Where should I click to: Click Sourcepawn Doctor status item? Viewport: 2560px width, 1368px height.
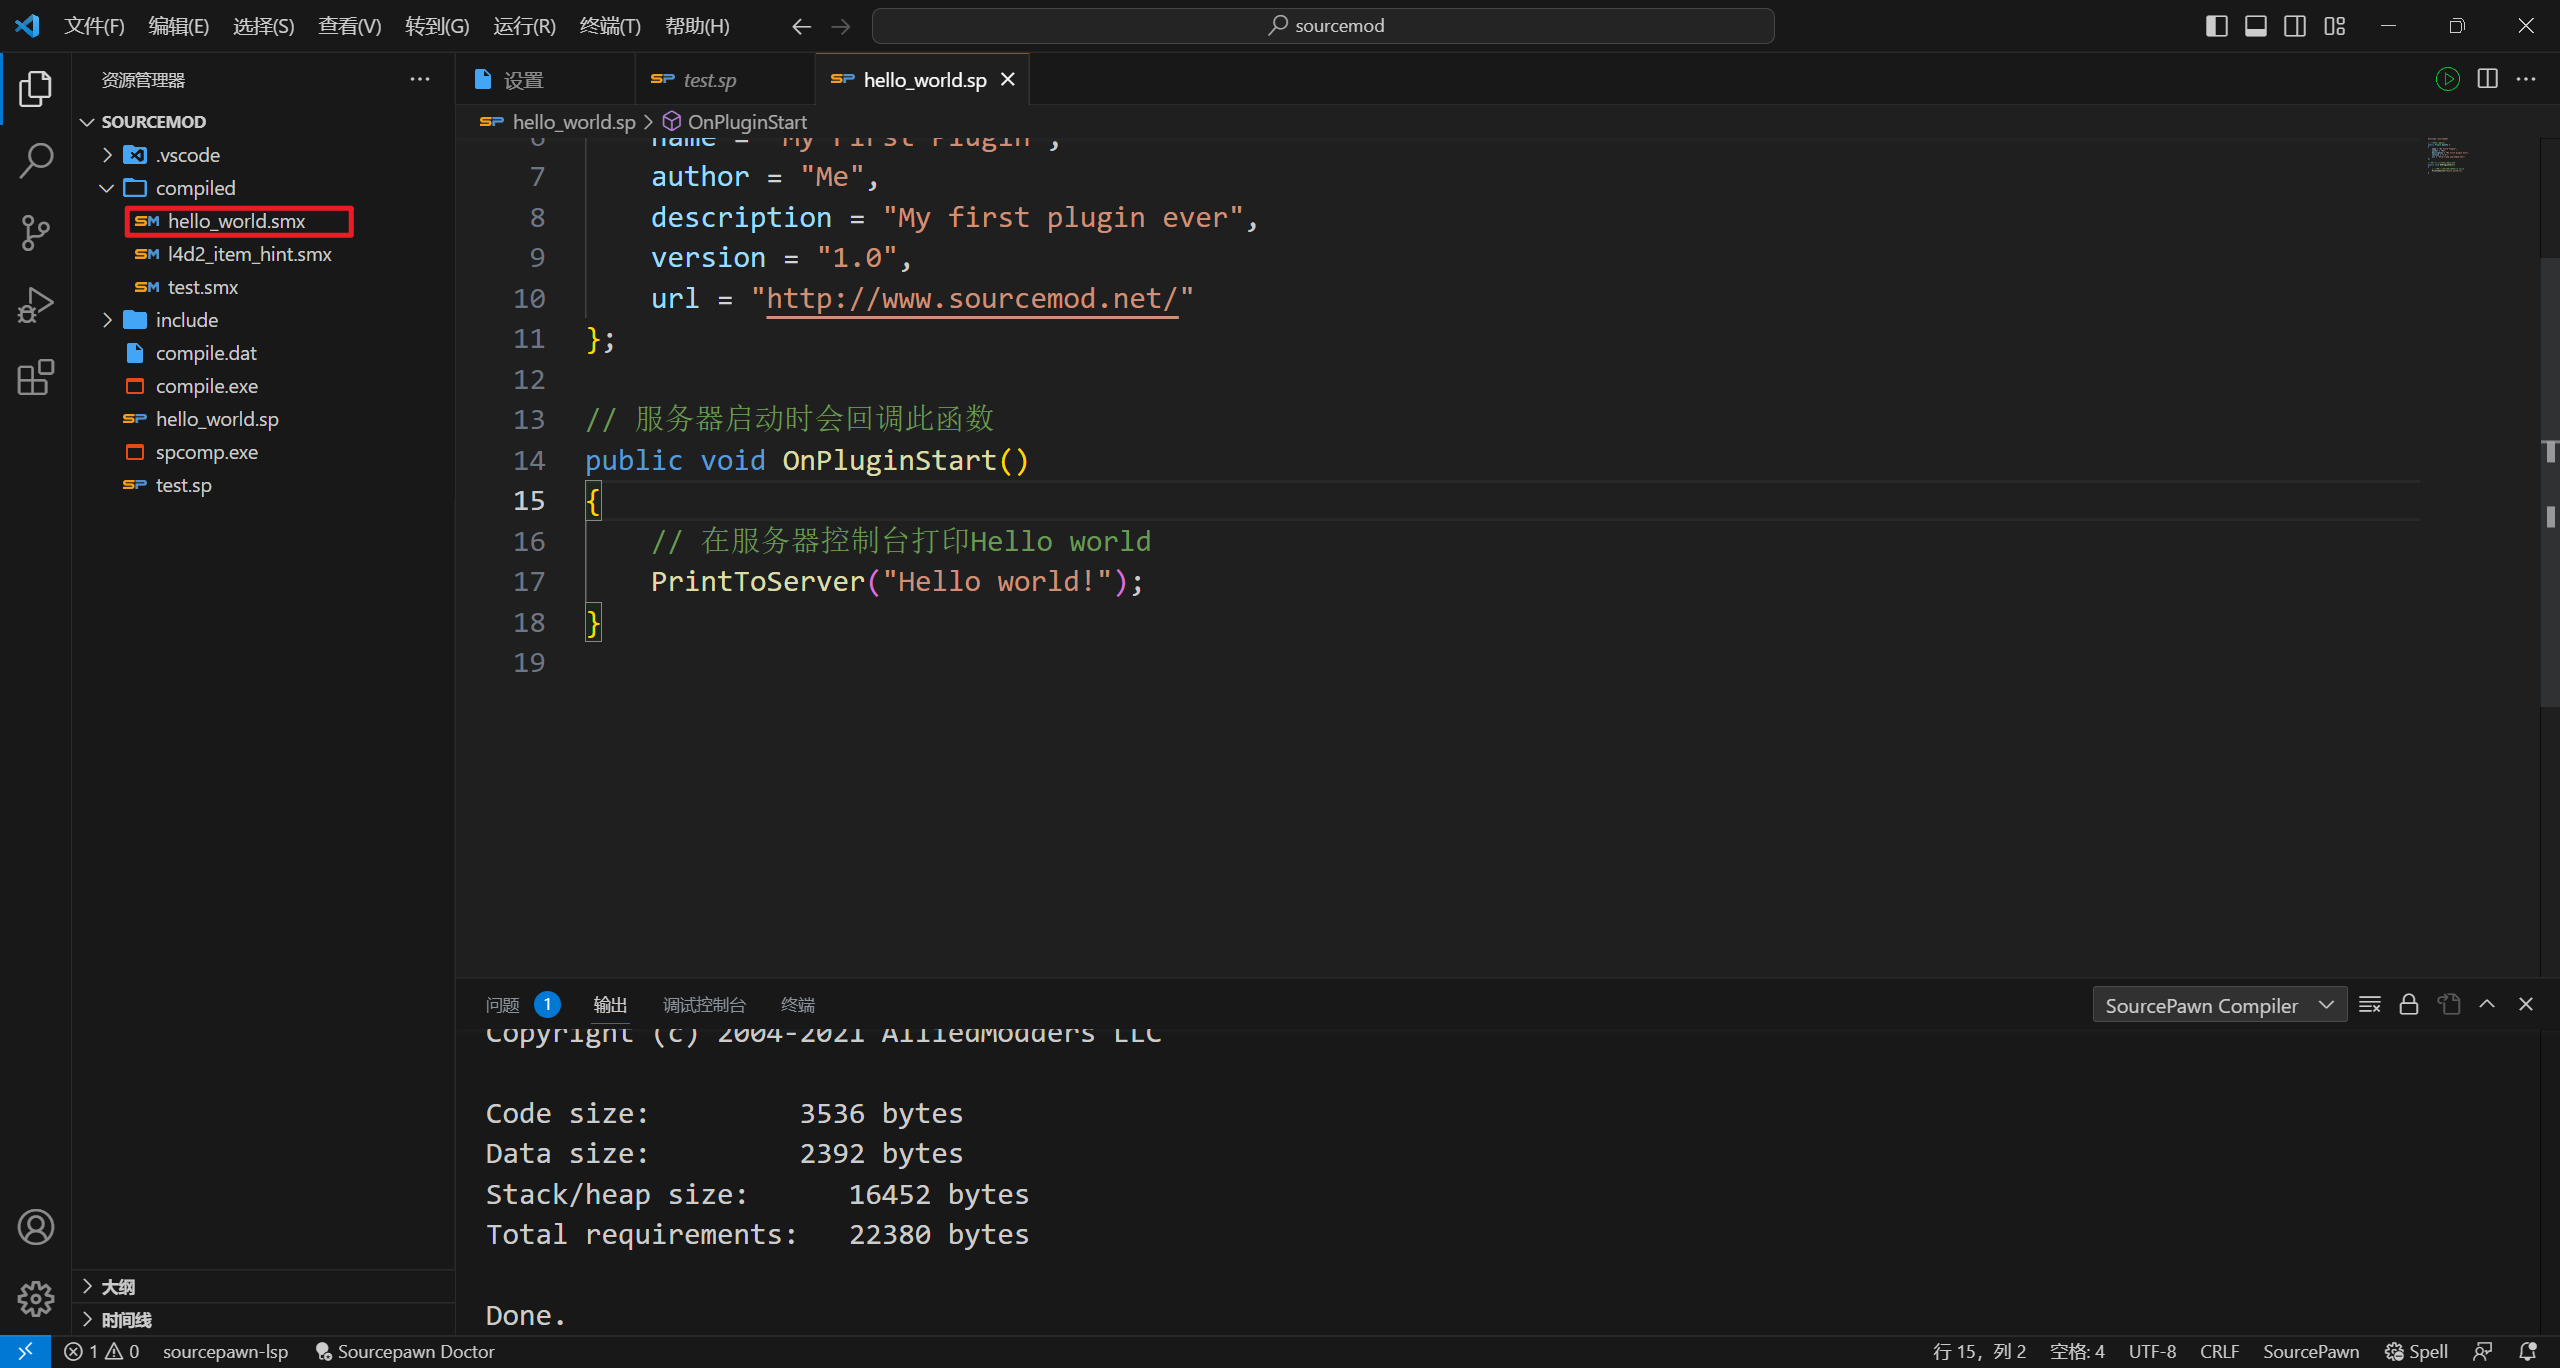click(405, 1351)
